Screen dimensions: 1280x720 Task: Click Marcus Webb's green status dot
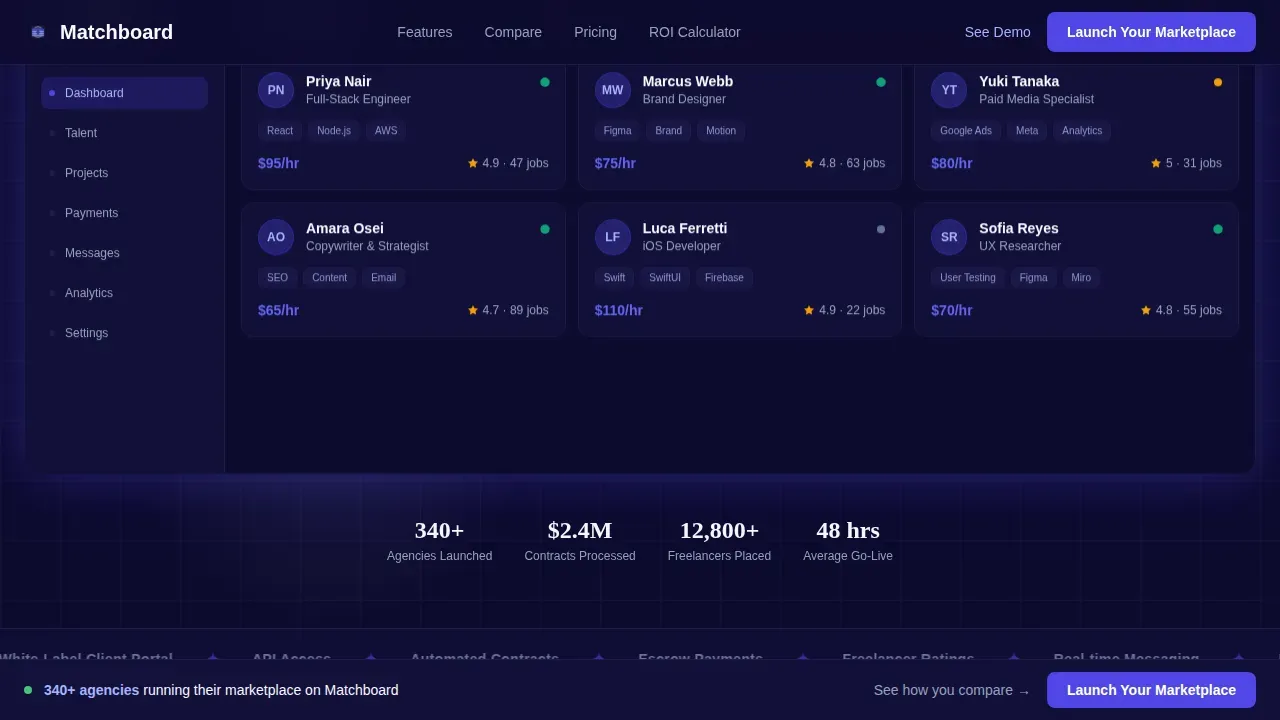(881, 82)
